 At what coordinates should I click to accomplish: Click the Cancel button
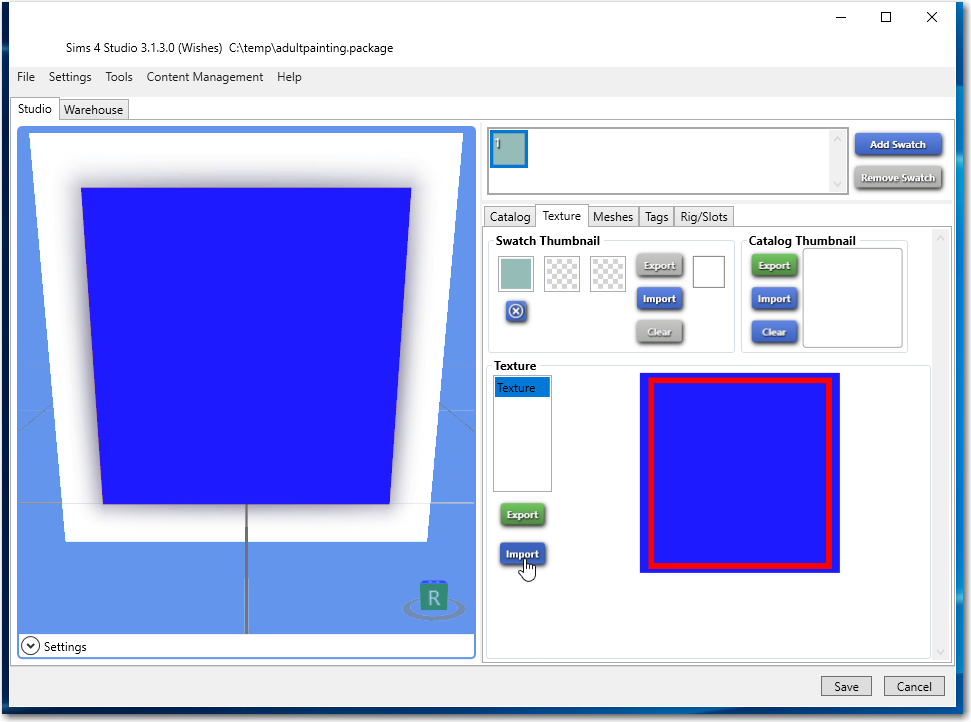click(x=914, y=686)
